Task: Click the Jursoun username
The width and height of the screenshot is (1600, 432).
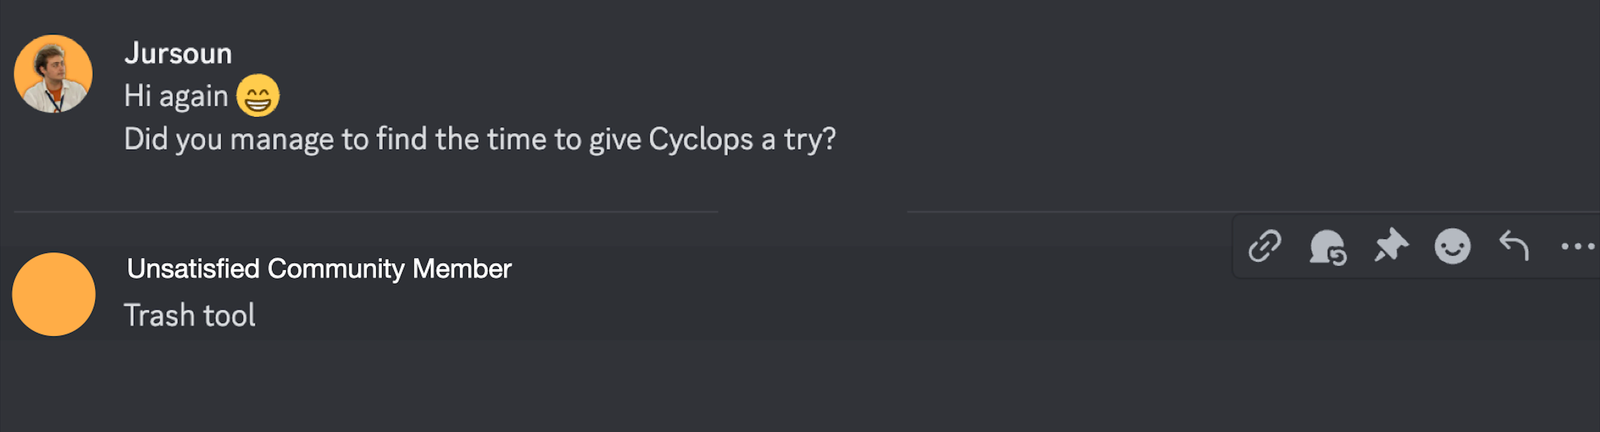Action: pos(178,53)
